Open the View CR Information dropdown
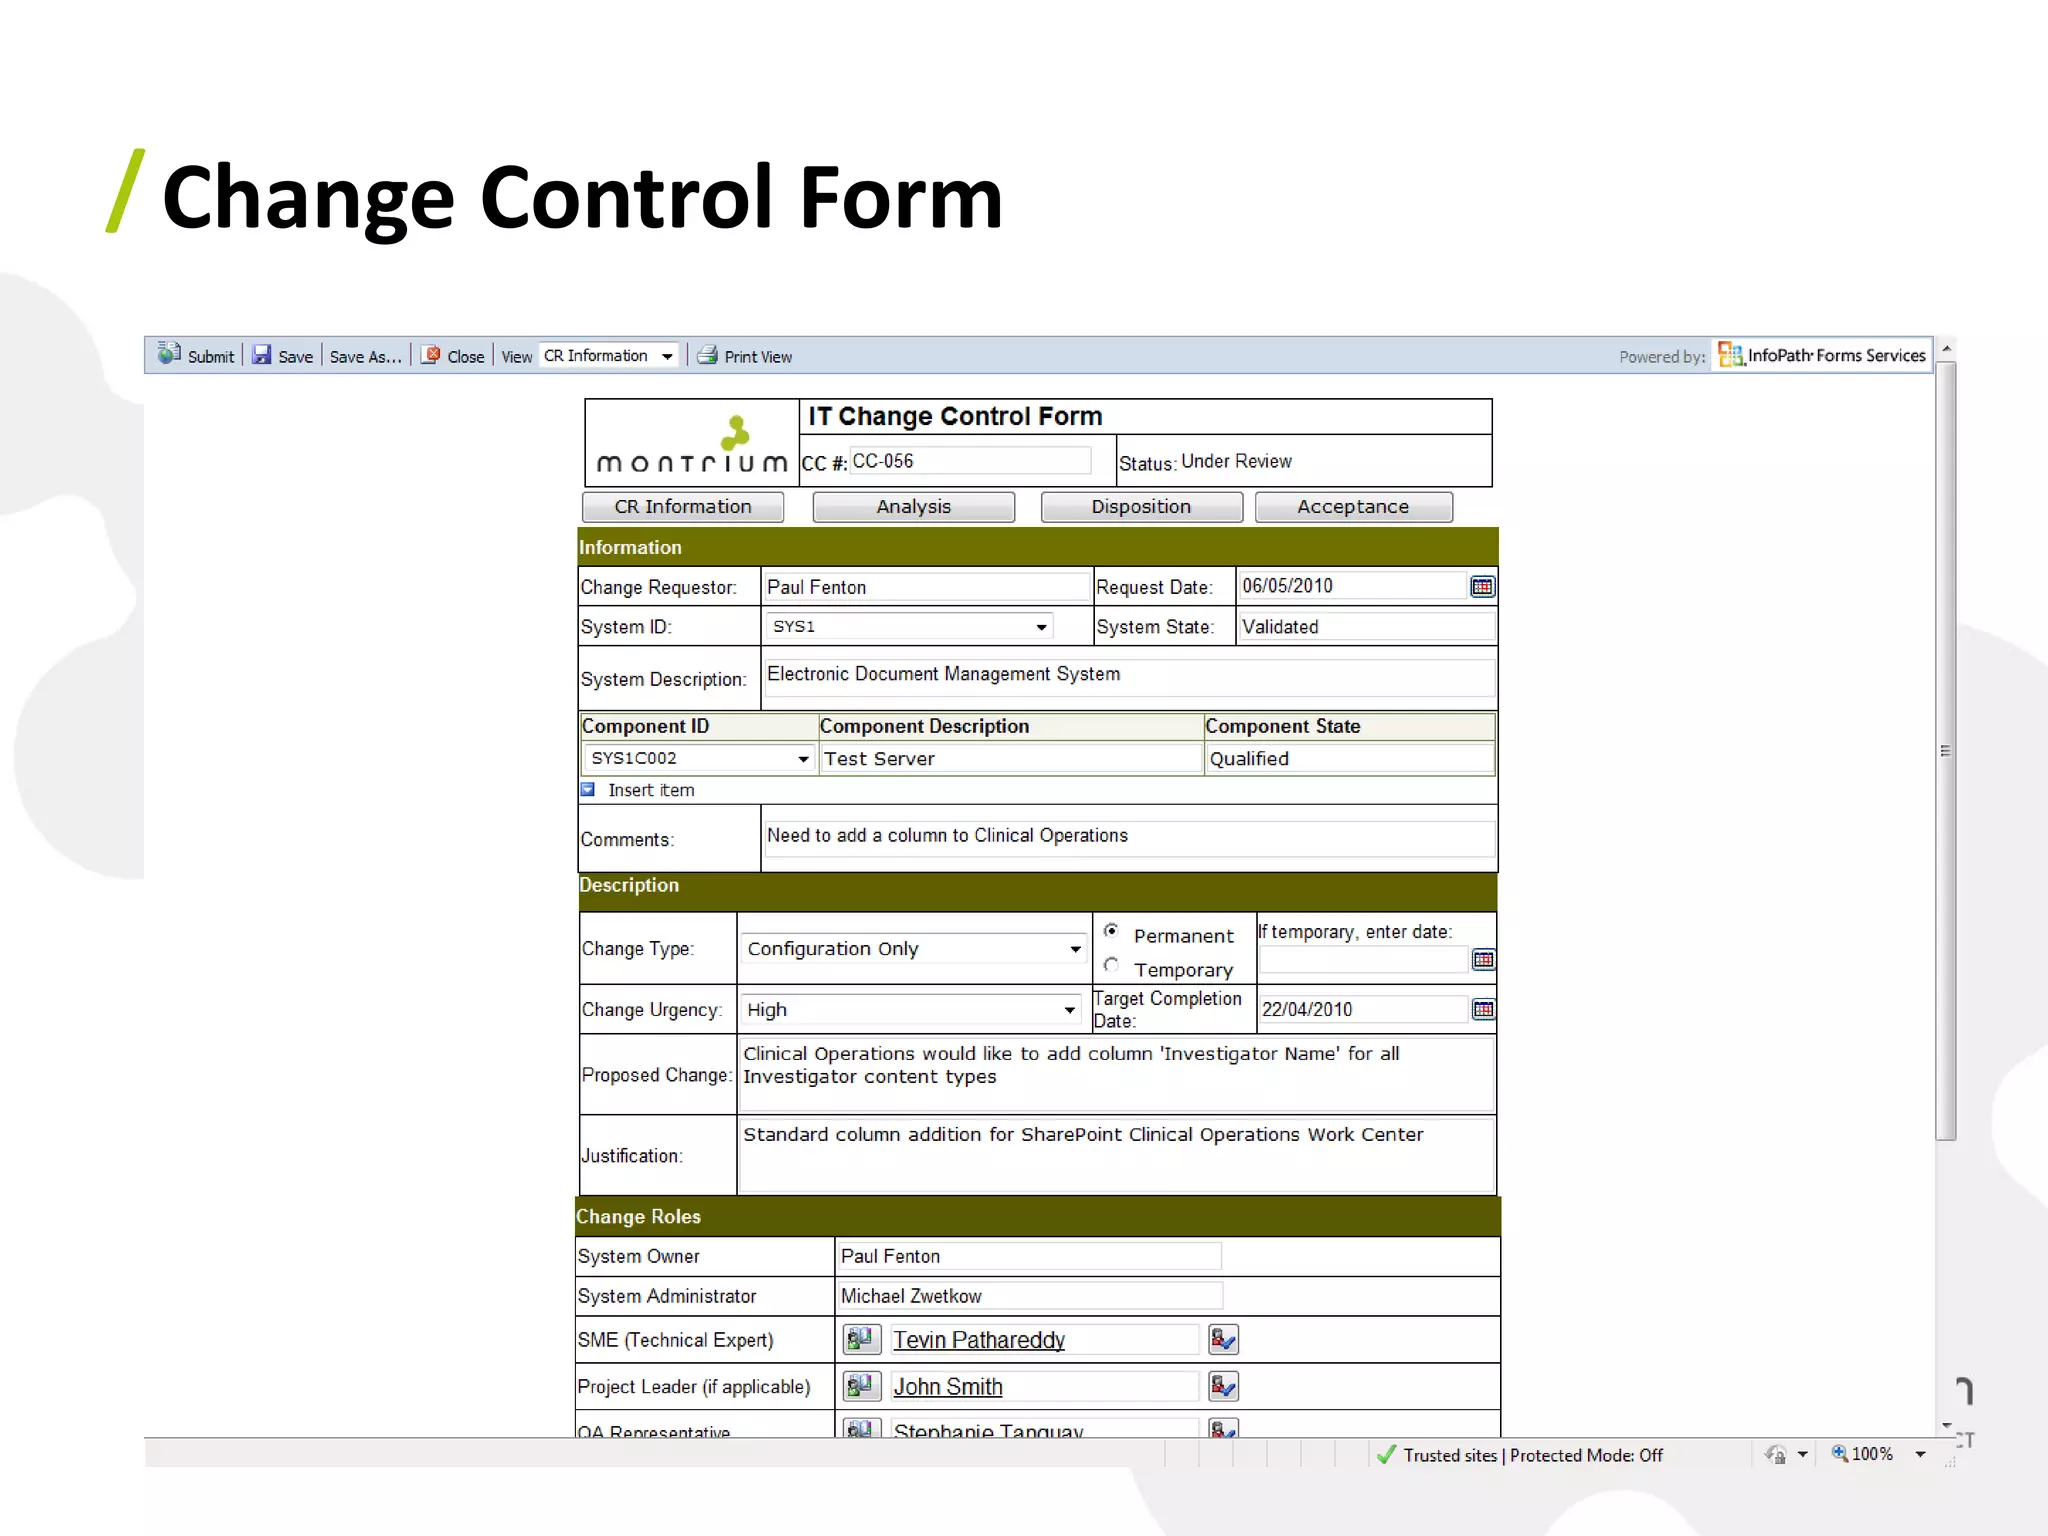2048x1536 pixels. (609, 356)
